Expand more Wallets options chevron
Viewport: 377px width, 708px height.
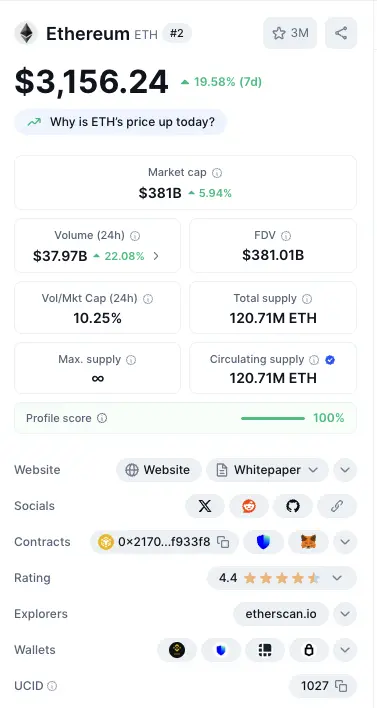(x=345, y=650)
